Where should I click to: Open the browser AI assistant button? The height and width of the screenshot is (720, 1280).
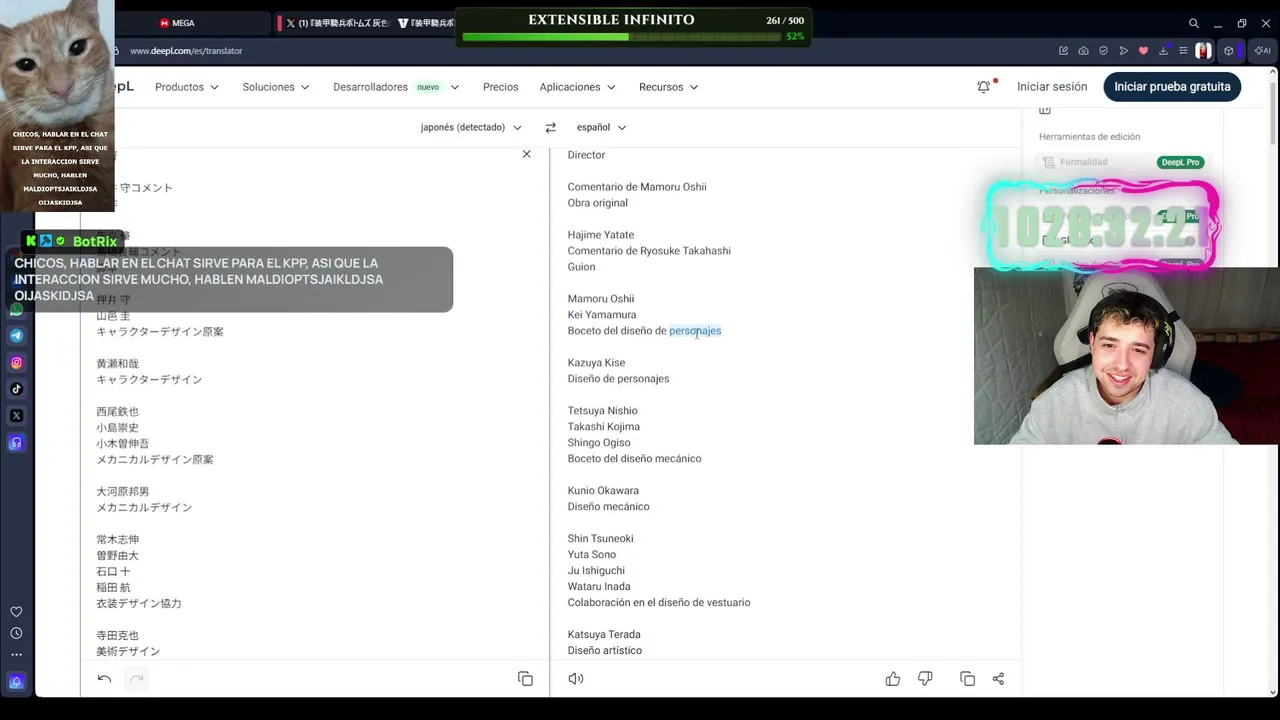pyautogui.click(x=1262, y=51)
